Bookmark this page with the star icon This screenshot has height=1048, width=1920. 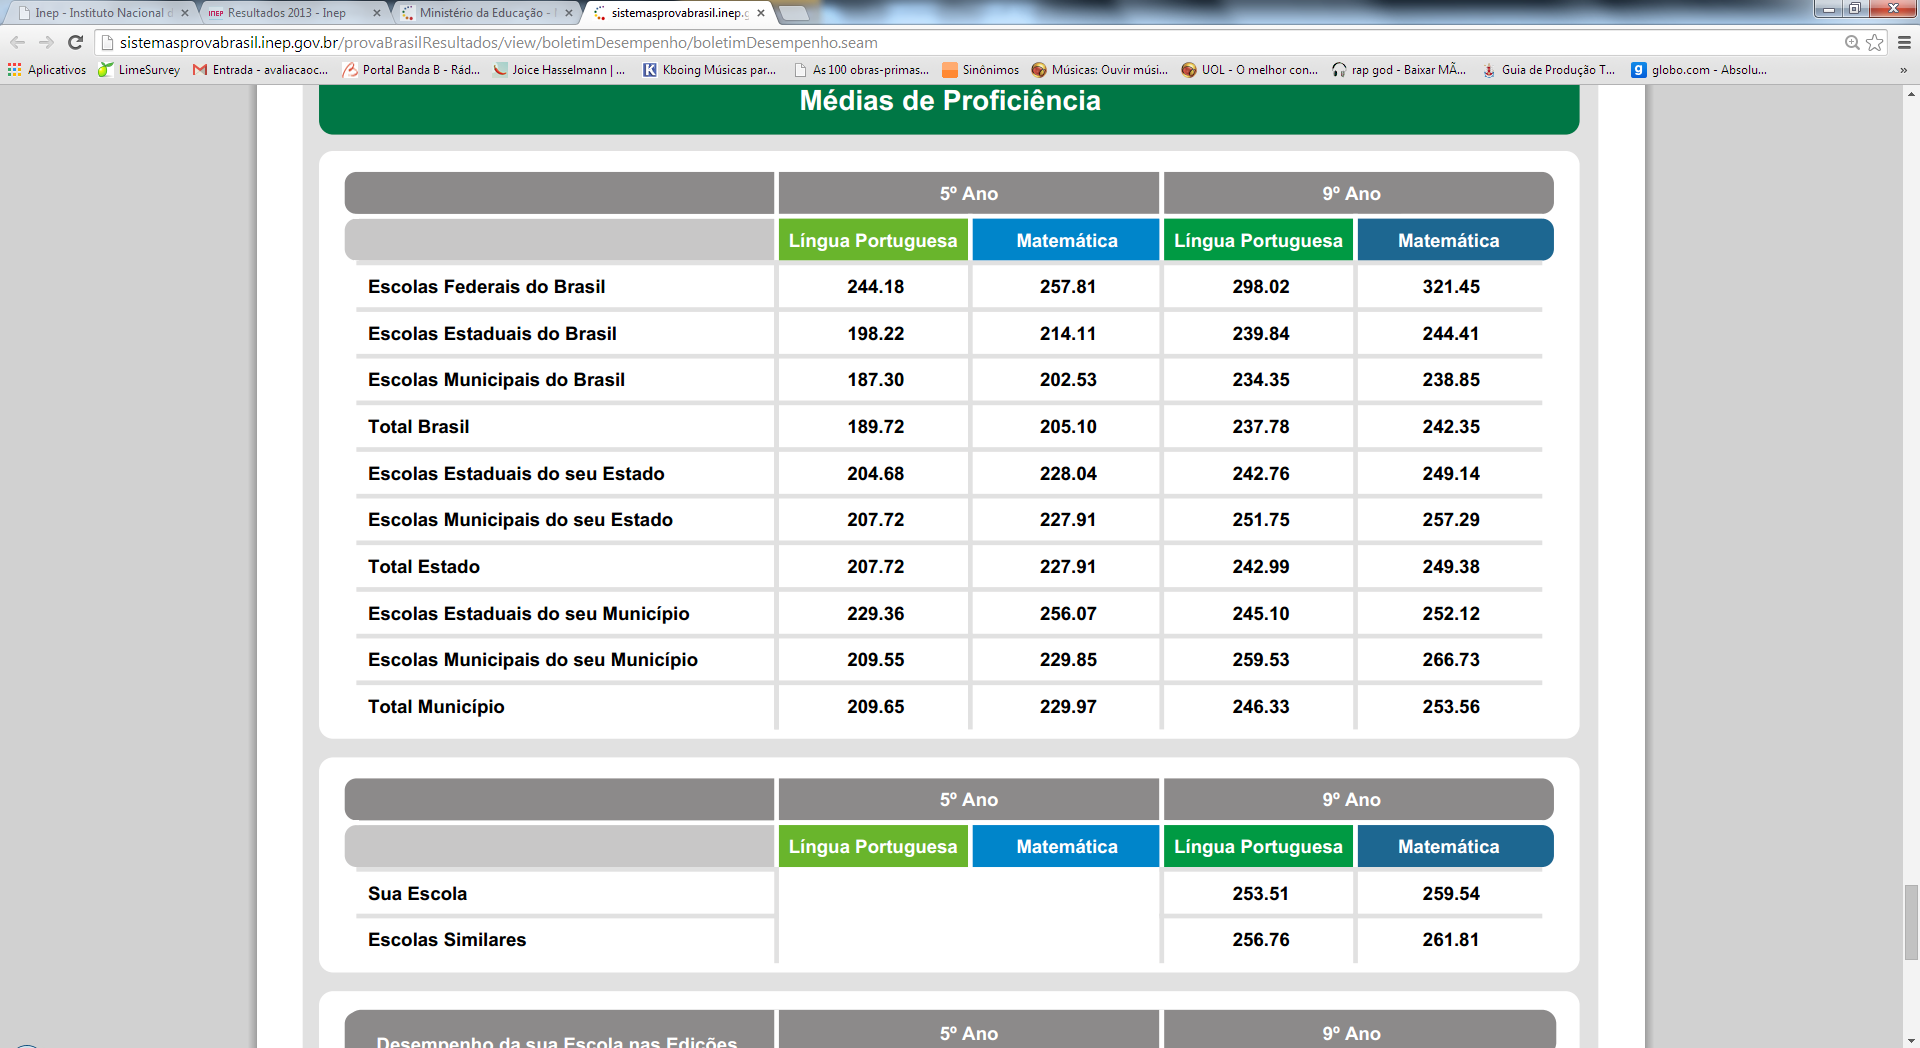point(1875,42)
